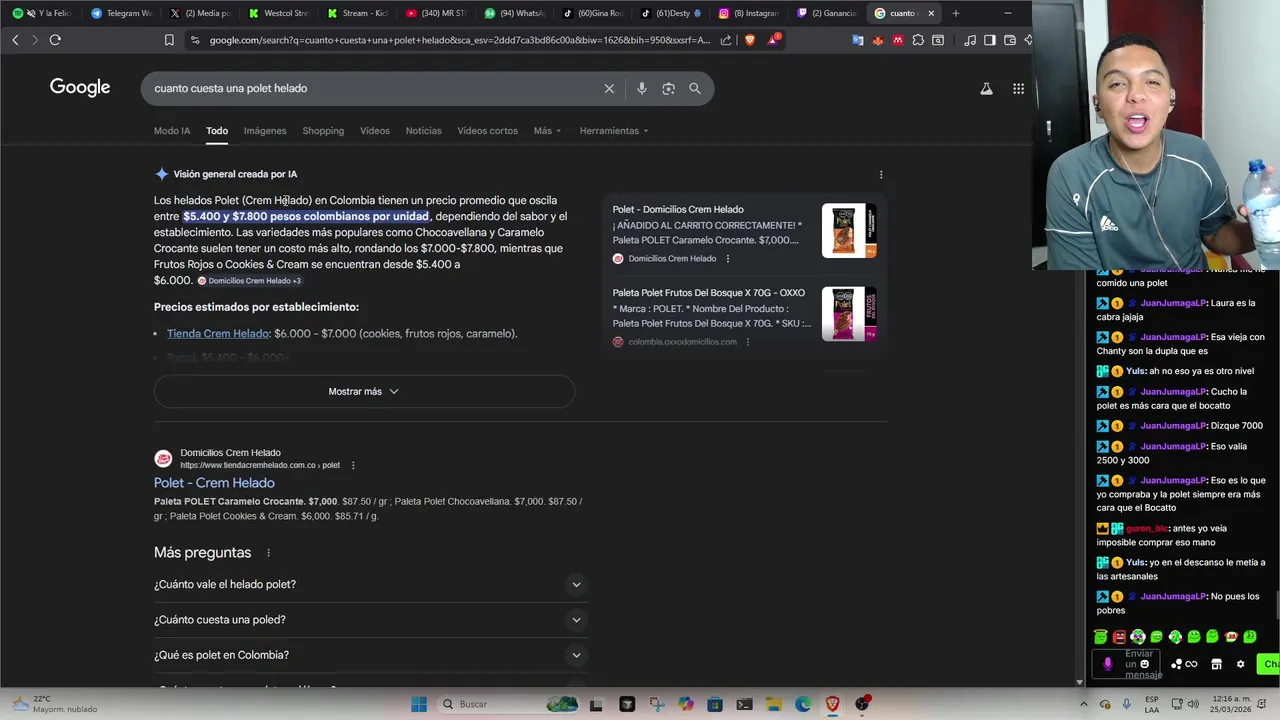Open Polet - Crem Helado result link
1280x720 pixels.
(214, 483)
